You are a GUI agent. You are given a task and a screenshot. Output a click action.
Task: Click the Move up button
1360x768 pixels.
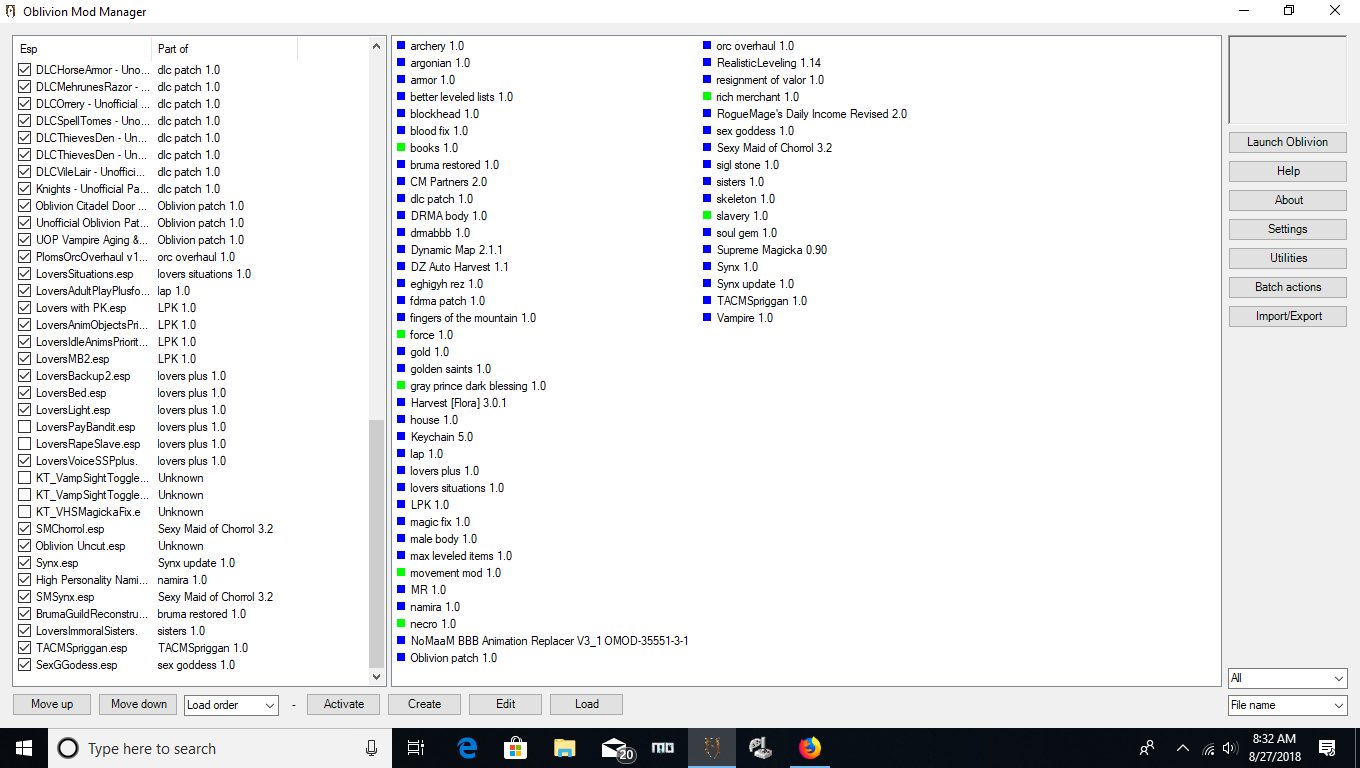pyautogui.click(x=52, y=704)
